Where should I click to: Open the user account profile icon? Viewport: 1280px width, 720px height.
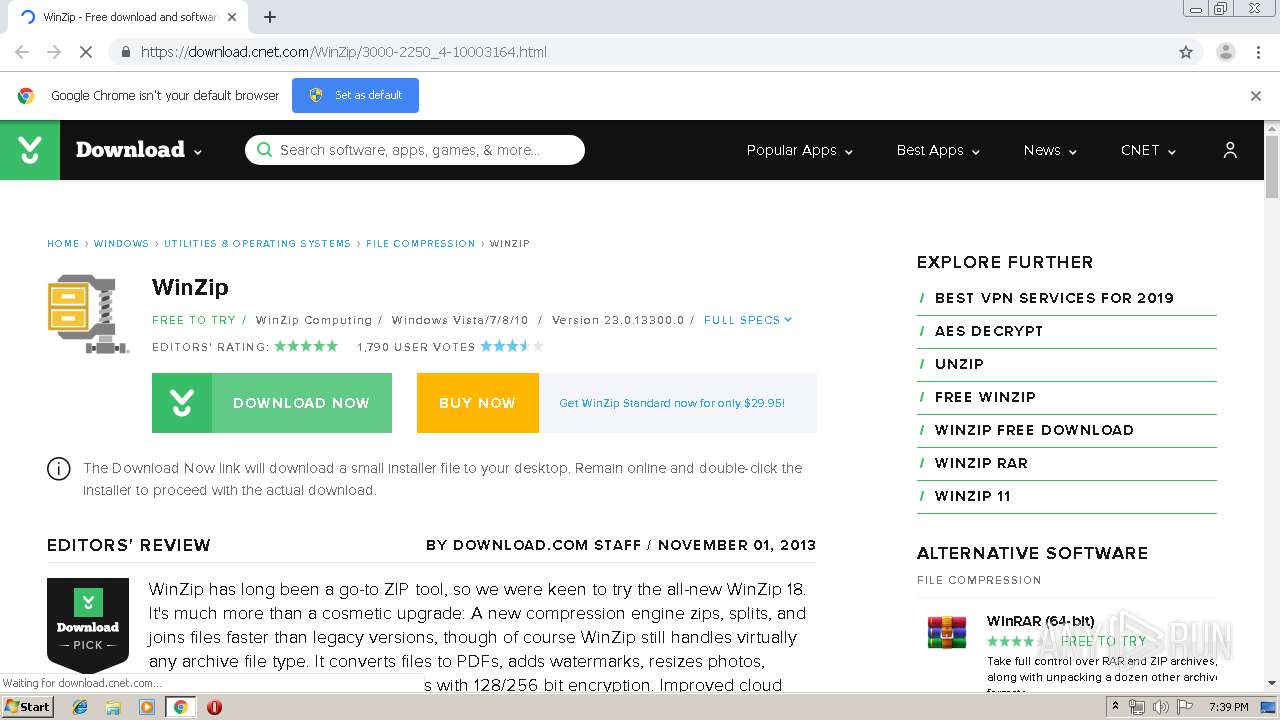point(1230,150)
